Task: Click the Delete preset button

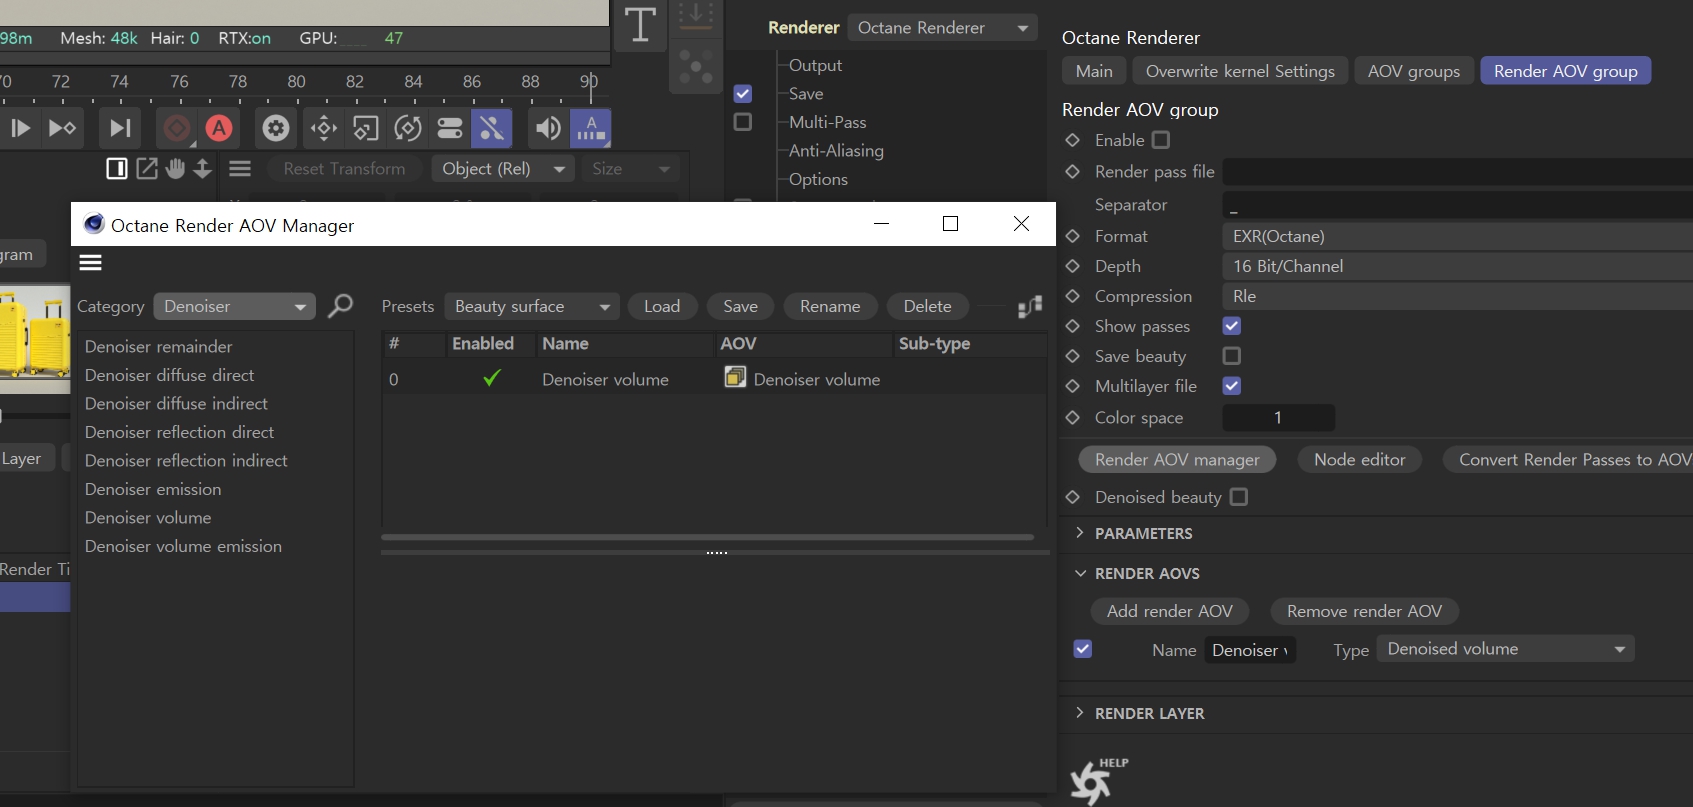Action: pos(928,306)
